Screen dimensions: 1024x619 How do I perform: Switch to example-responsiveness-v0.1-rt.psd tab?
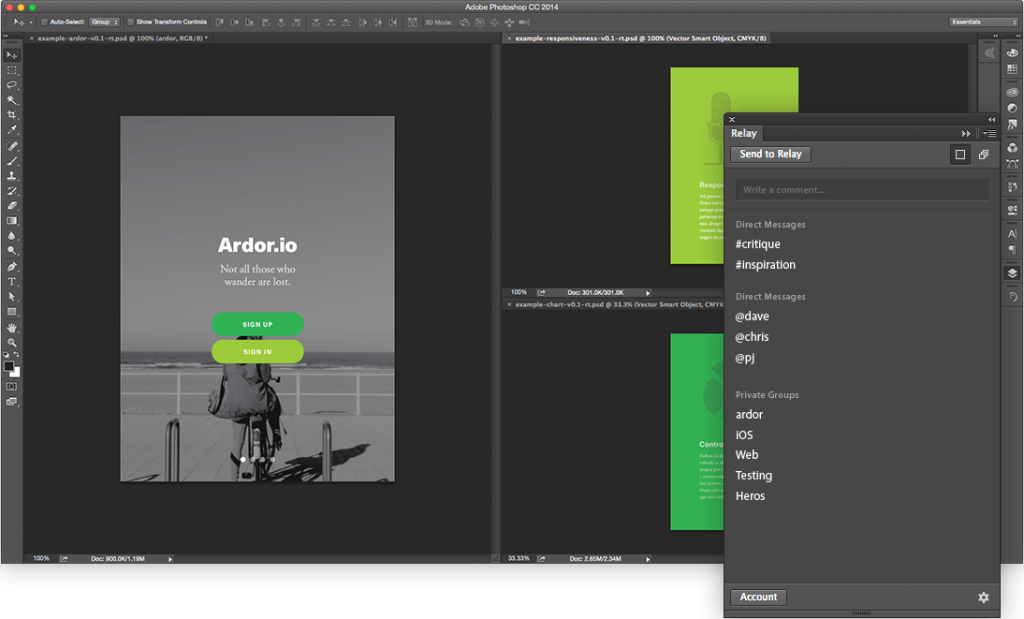[x=641, y=39]
